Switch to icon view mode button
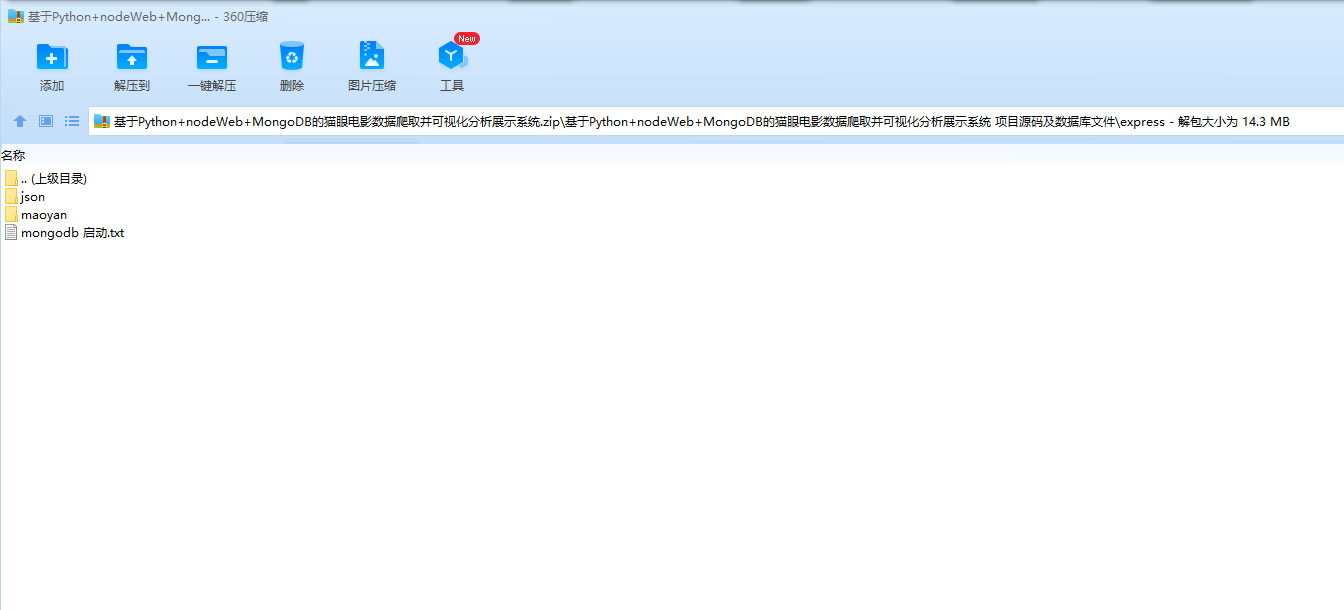This screenshot has height=610, width=1344. click(x=46, y=121)
